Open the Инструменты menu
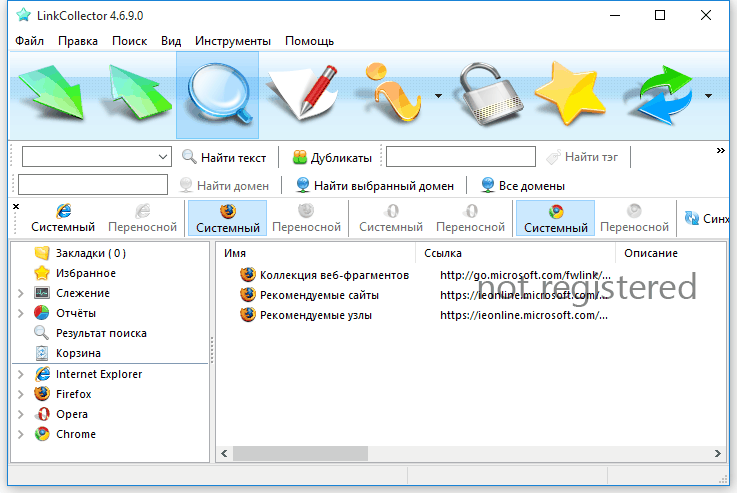Viewport: 737px width, 493px height. [x=232, y=41]
